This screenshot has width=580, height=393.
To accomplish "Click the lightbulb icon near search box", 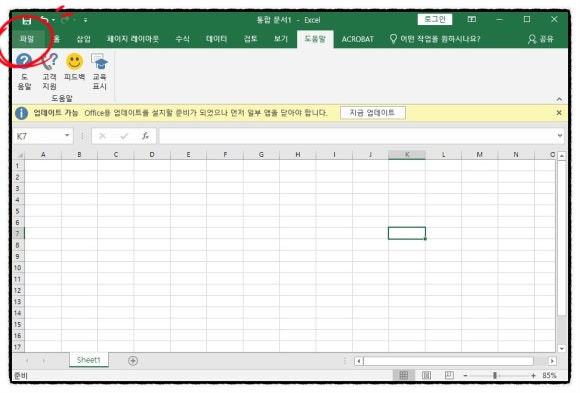I will (x=393, y=39).
